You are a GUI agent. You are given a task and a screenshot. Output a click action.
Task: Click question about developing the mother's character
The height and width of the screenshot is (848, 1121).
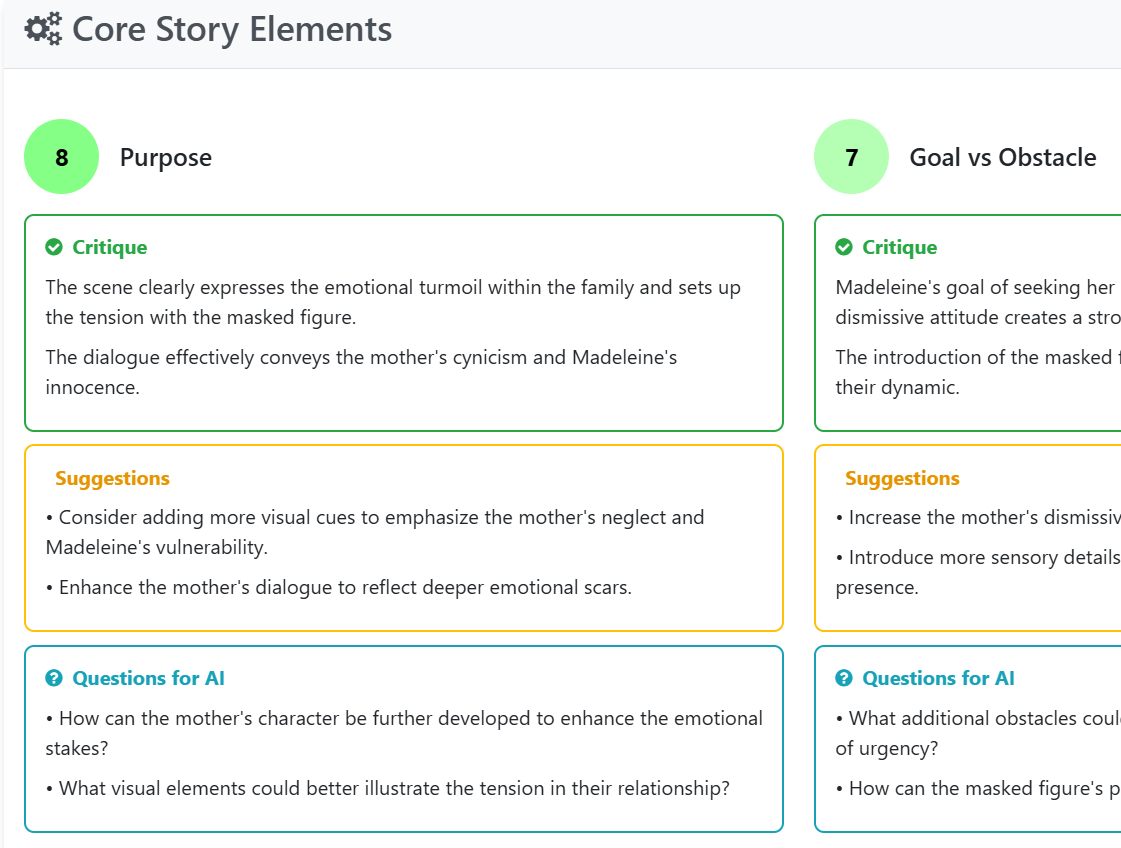pos(404,734)
